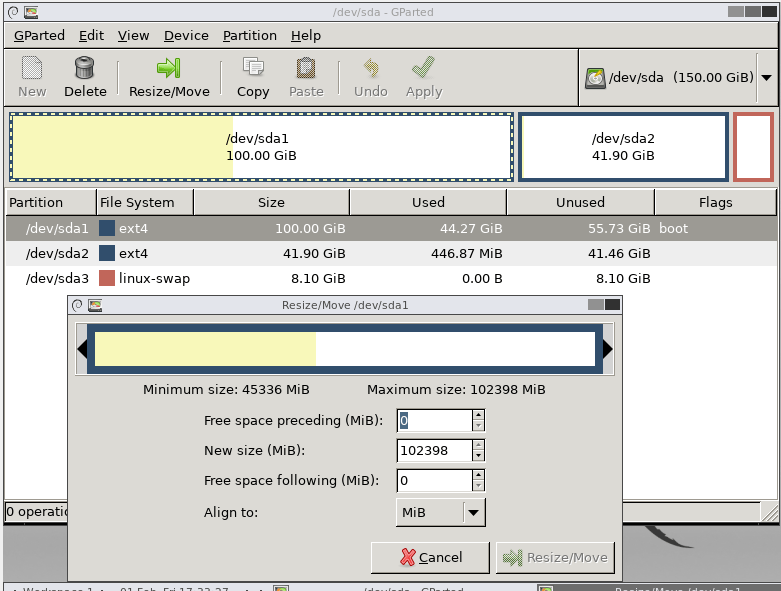Click the blue ext4 color swatch for sda2
781x591 pixels.
pyautogui.click(x=107, y=253)
